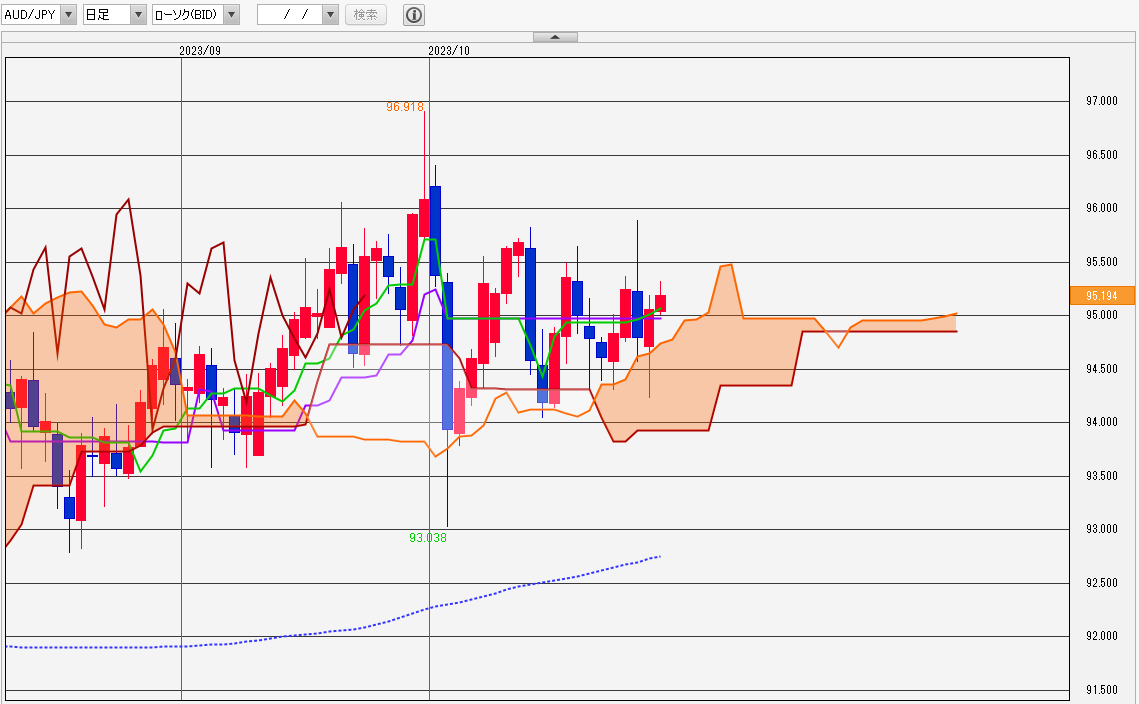This screenshot has width=1139, height=704.
Task: Collapse the toolbar with the up-arrow handle
Action: click(x=555, y=36)
